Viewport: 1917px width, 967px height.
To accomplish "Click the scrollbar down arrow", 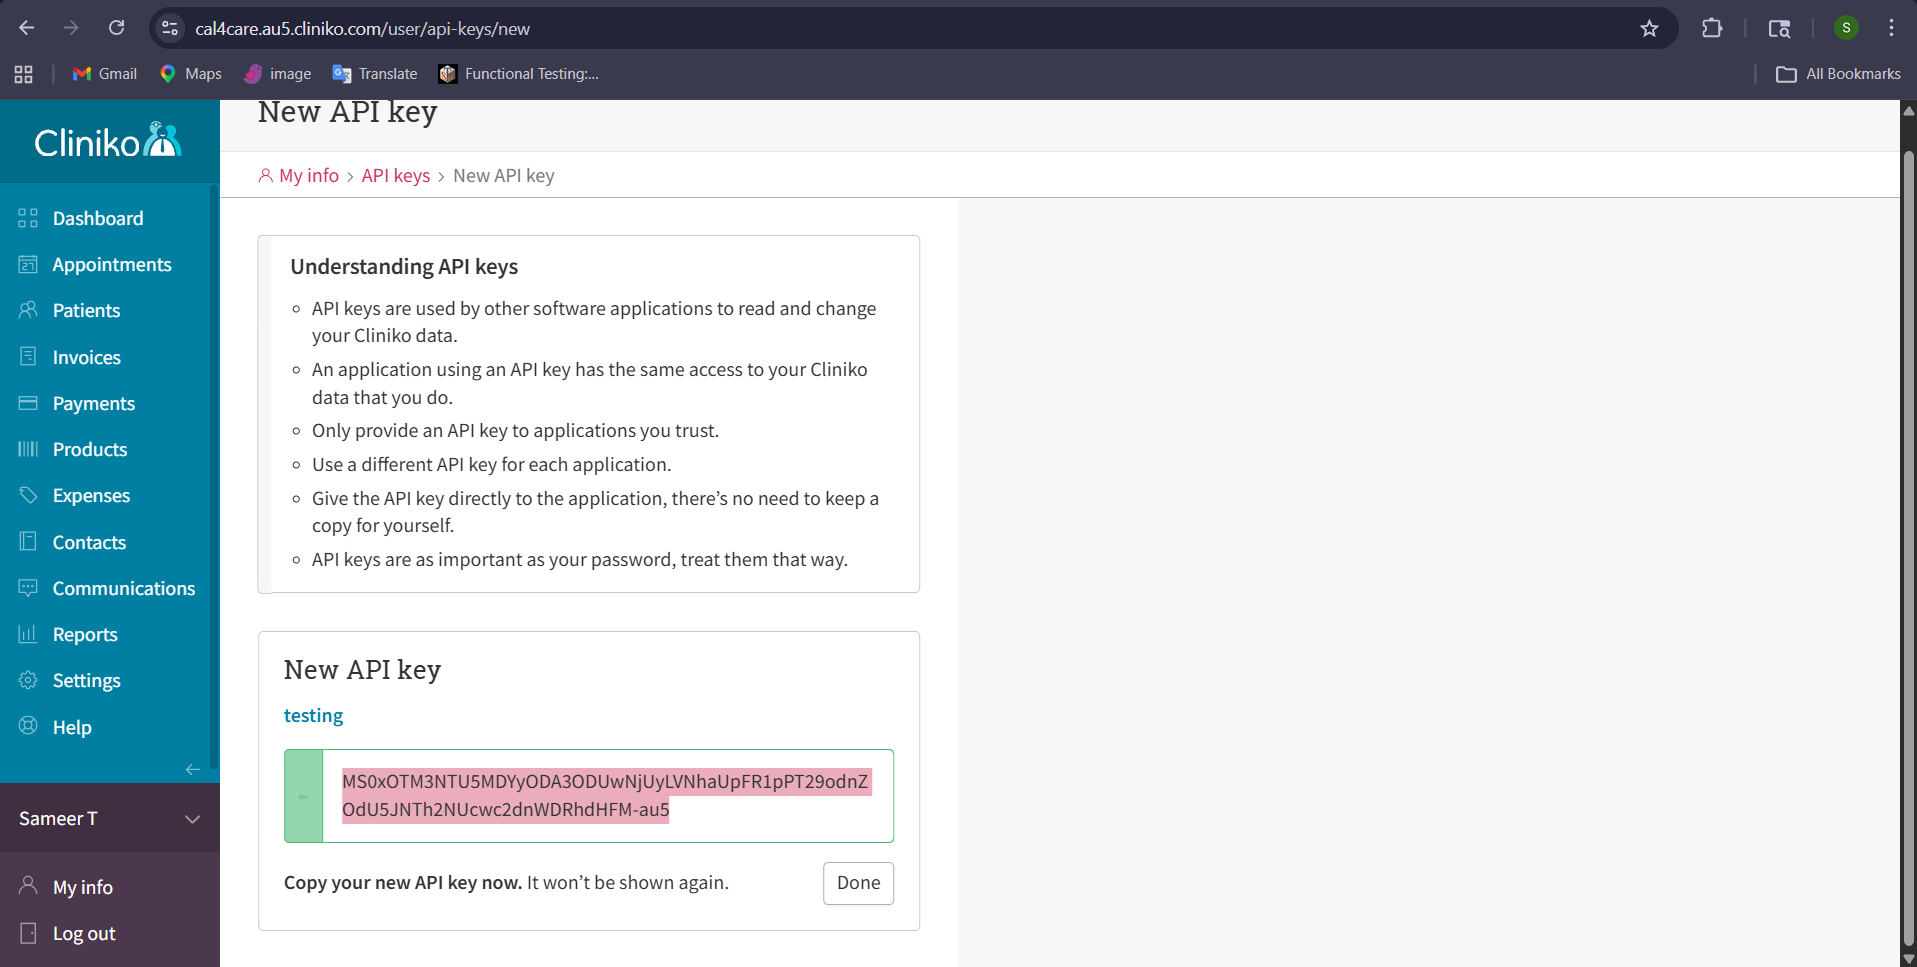I will (1908, 958).
